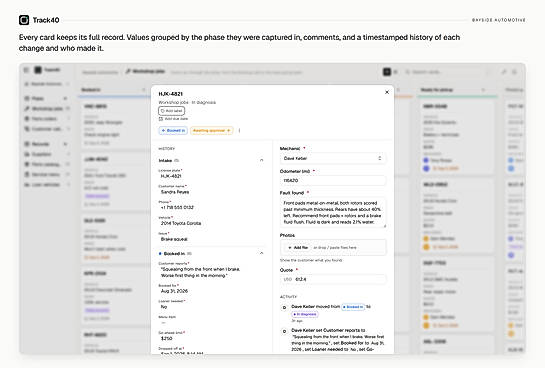Click the license plate value HJK-4821

[x=171, y=176]
